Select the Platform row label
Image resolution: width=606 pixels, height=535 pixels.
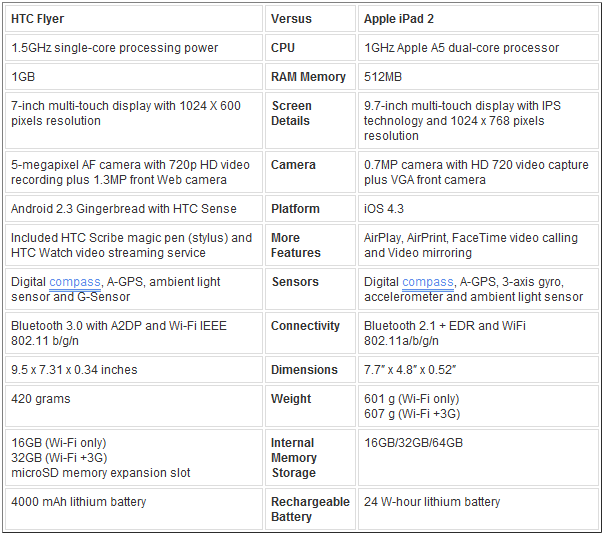coord(295,209)
